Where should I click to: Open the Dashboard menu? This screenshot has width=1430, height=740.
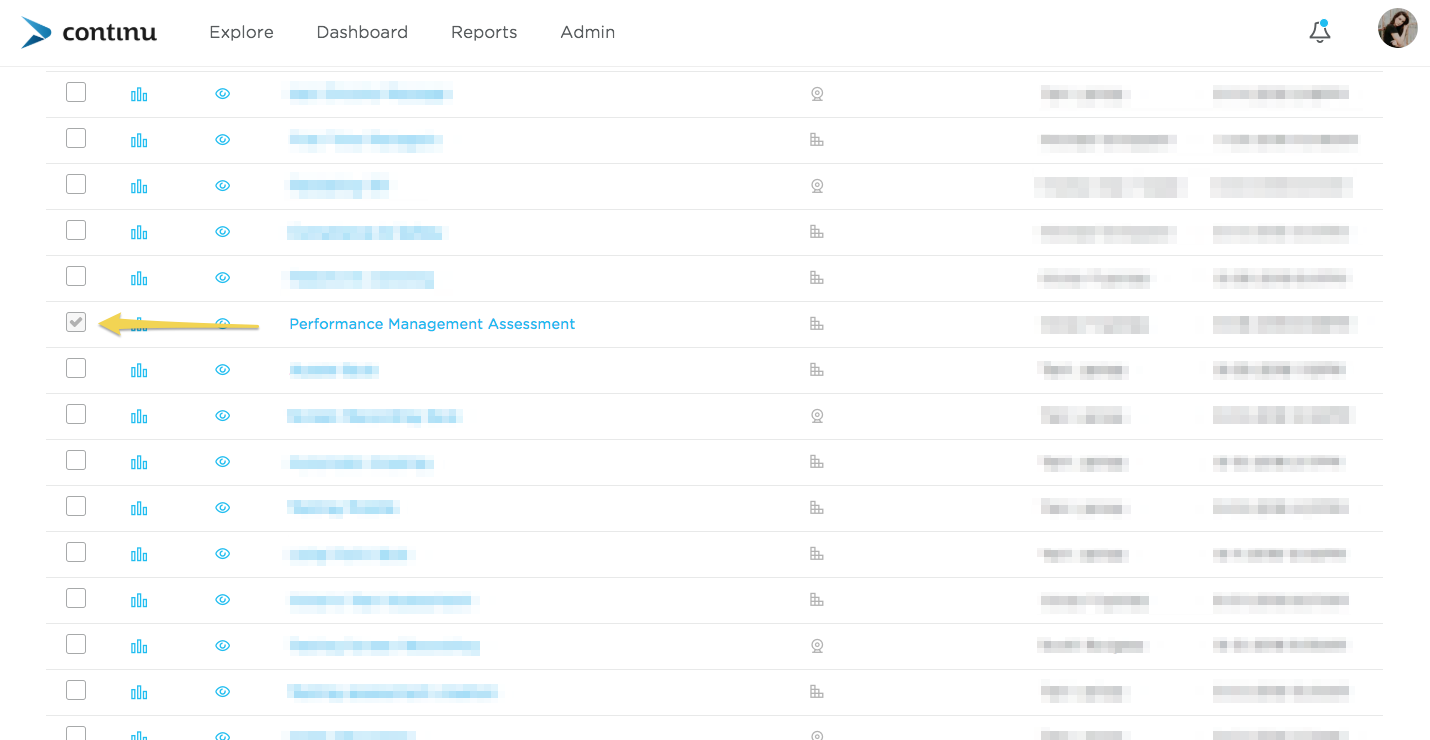362,32
